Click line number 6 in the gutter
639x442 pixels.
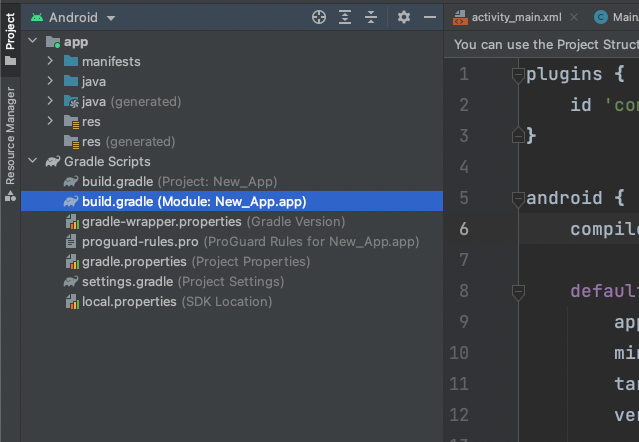(x=464, y=229)
